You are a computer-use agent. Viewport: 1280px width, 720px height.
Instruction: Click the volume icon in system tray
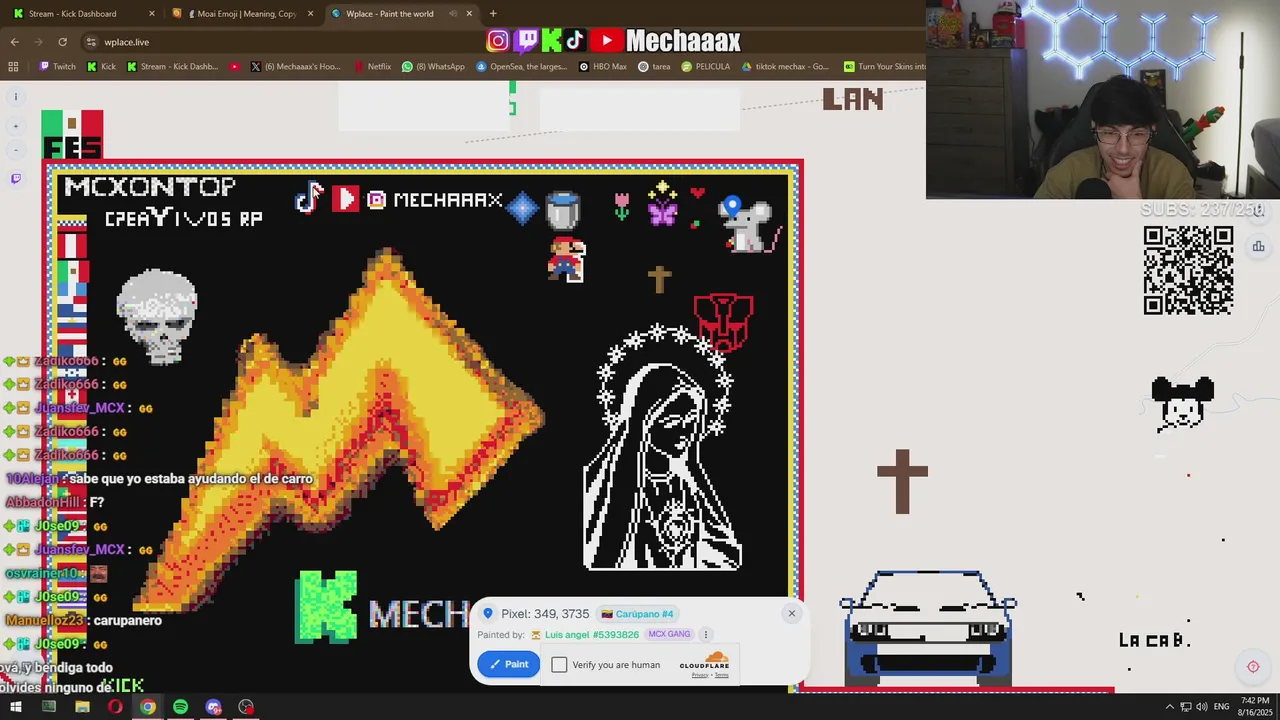tap(1202, 707)
